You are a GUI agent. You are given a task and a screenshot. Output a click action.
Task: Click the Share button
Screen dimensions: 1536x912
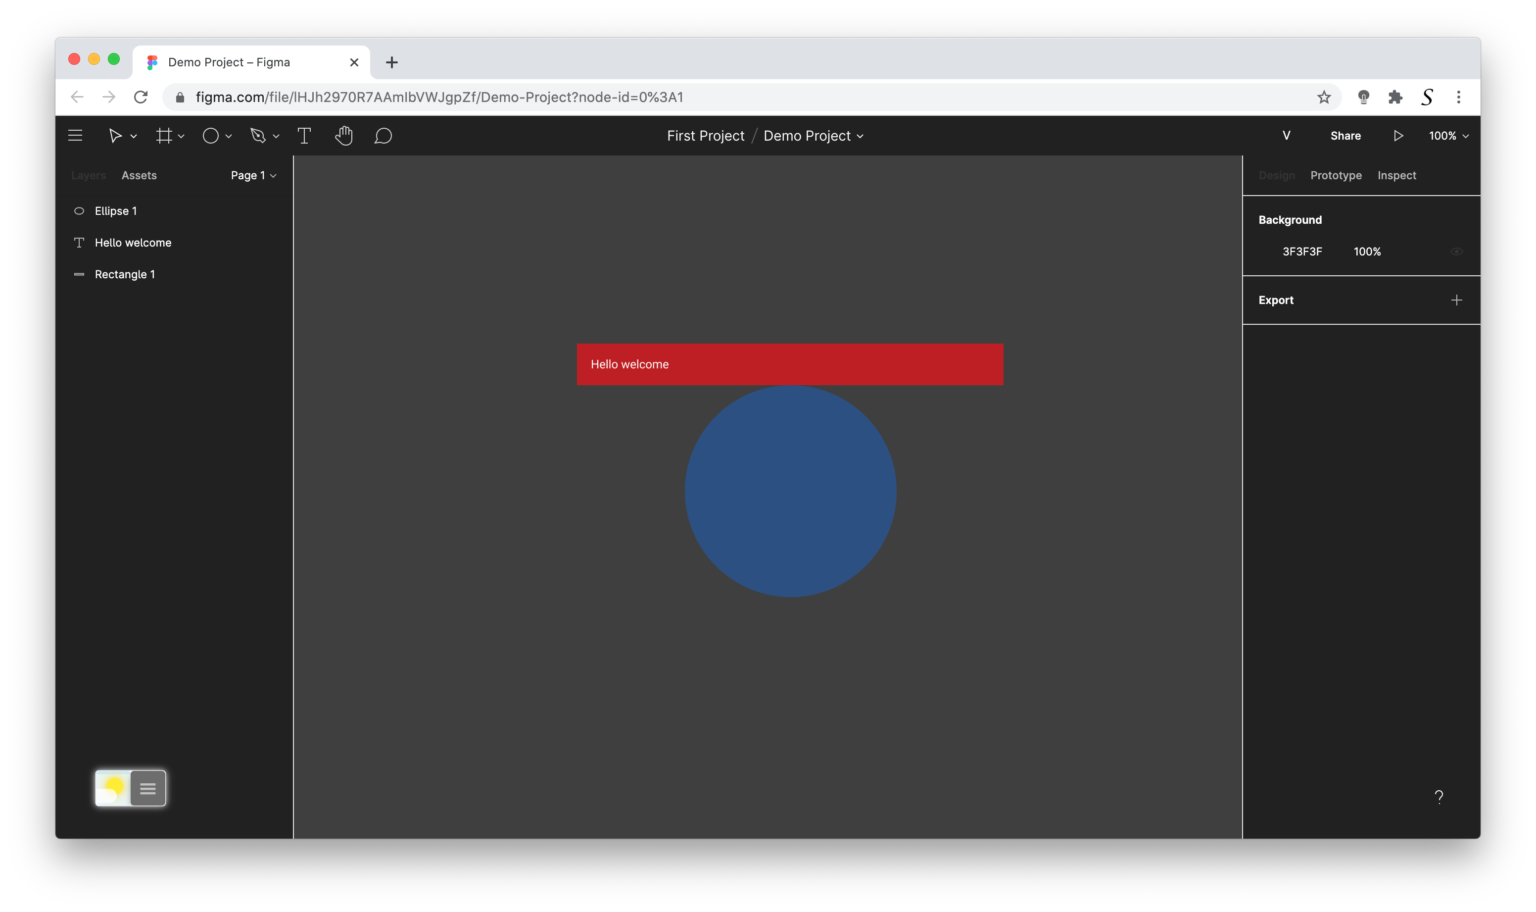tap(1345, 135)
